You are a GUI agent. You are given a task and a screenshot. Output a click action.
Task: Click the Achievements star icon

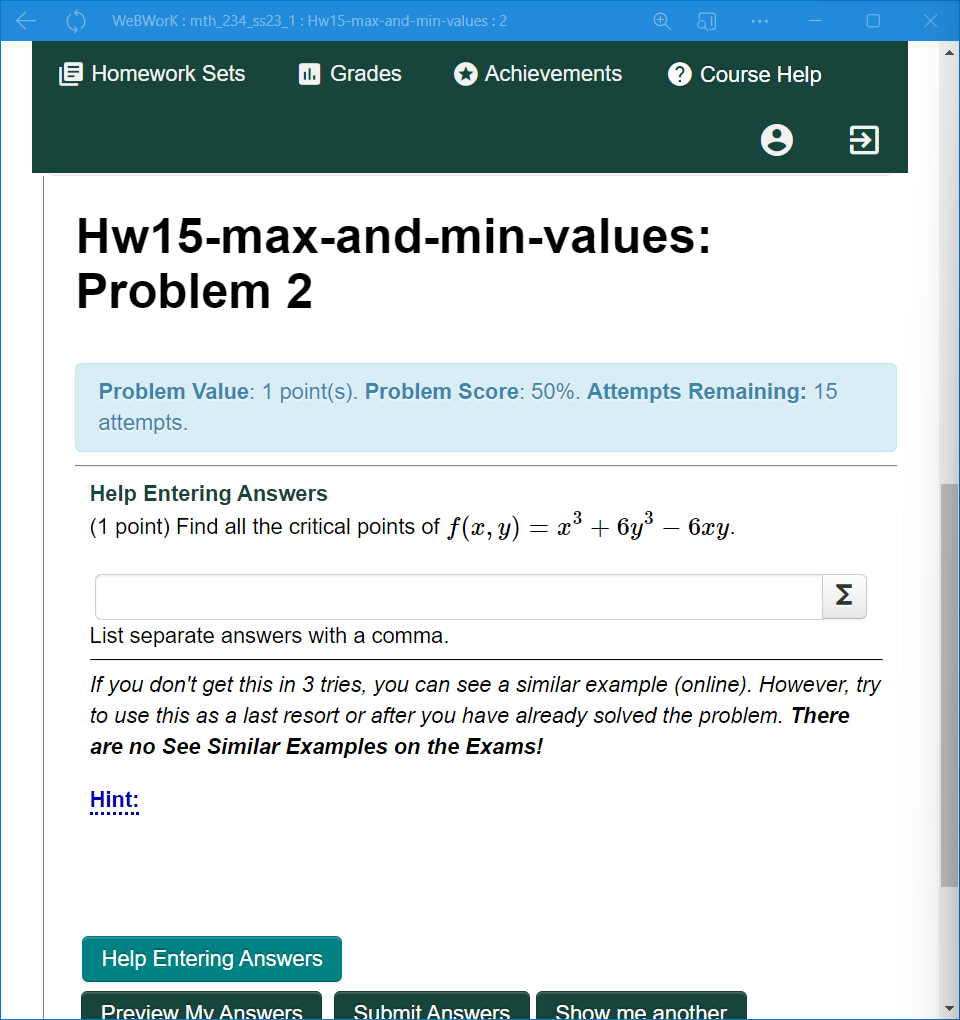(x=466, y=73)
